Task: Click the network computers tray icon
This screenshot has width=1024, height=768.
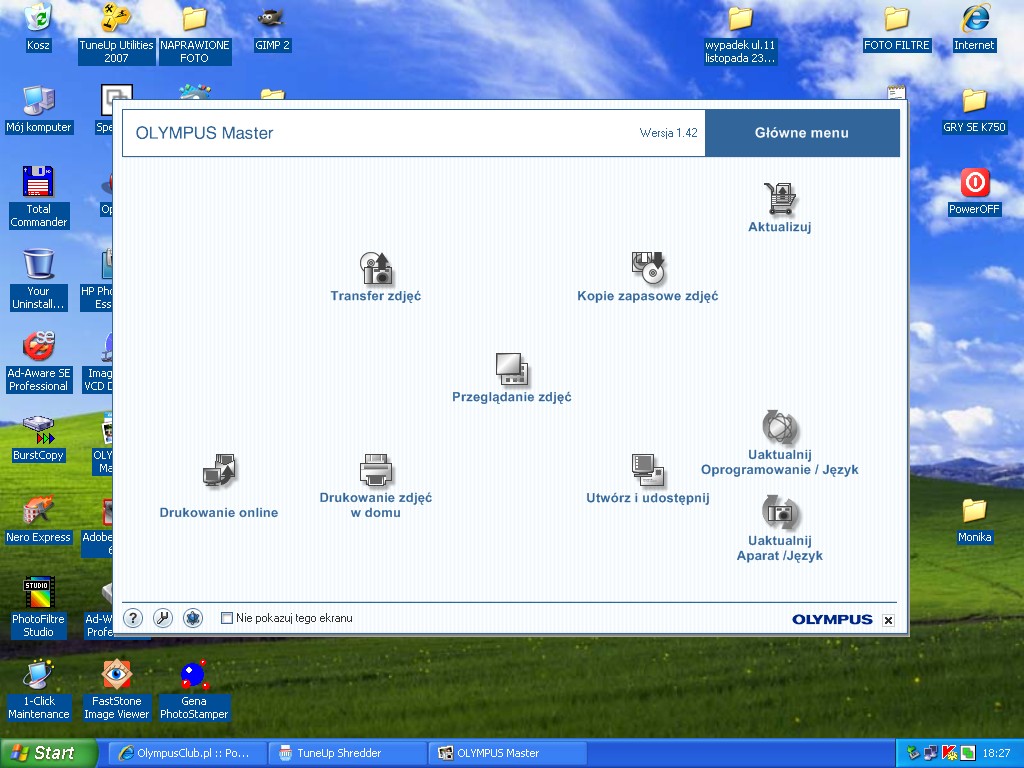Action: (931, 753)
